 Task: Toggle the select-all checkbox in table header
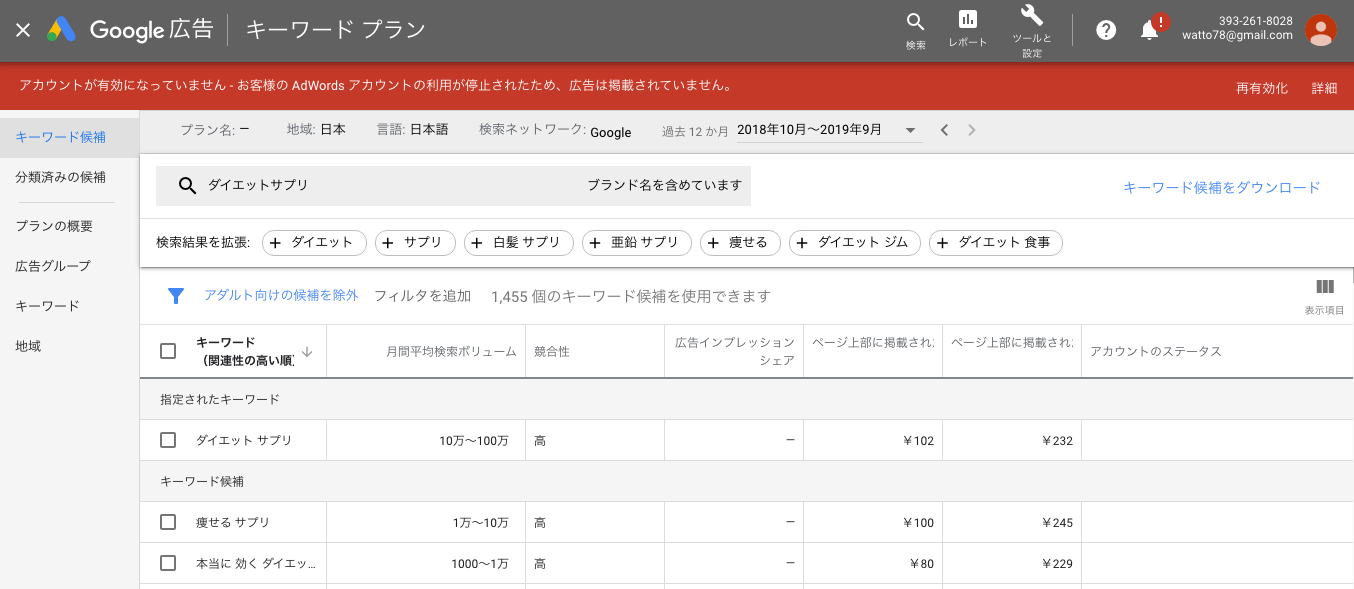pyautogui.click(x=168, y=351)
